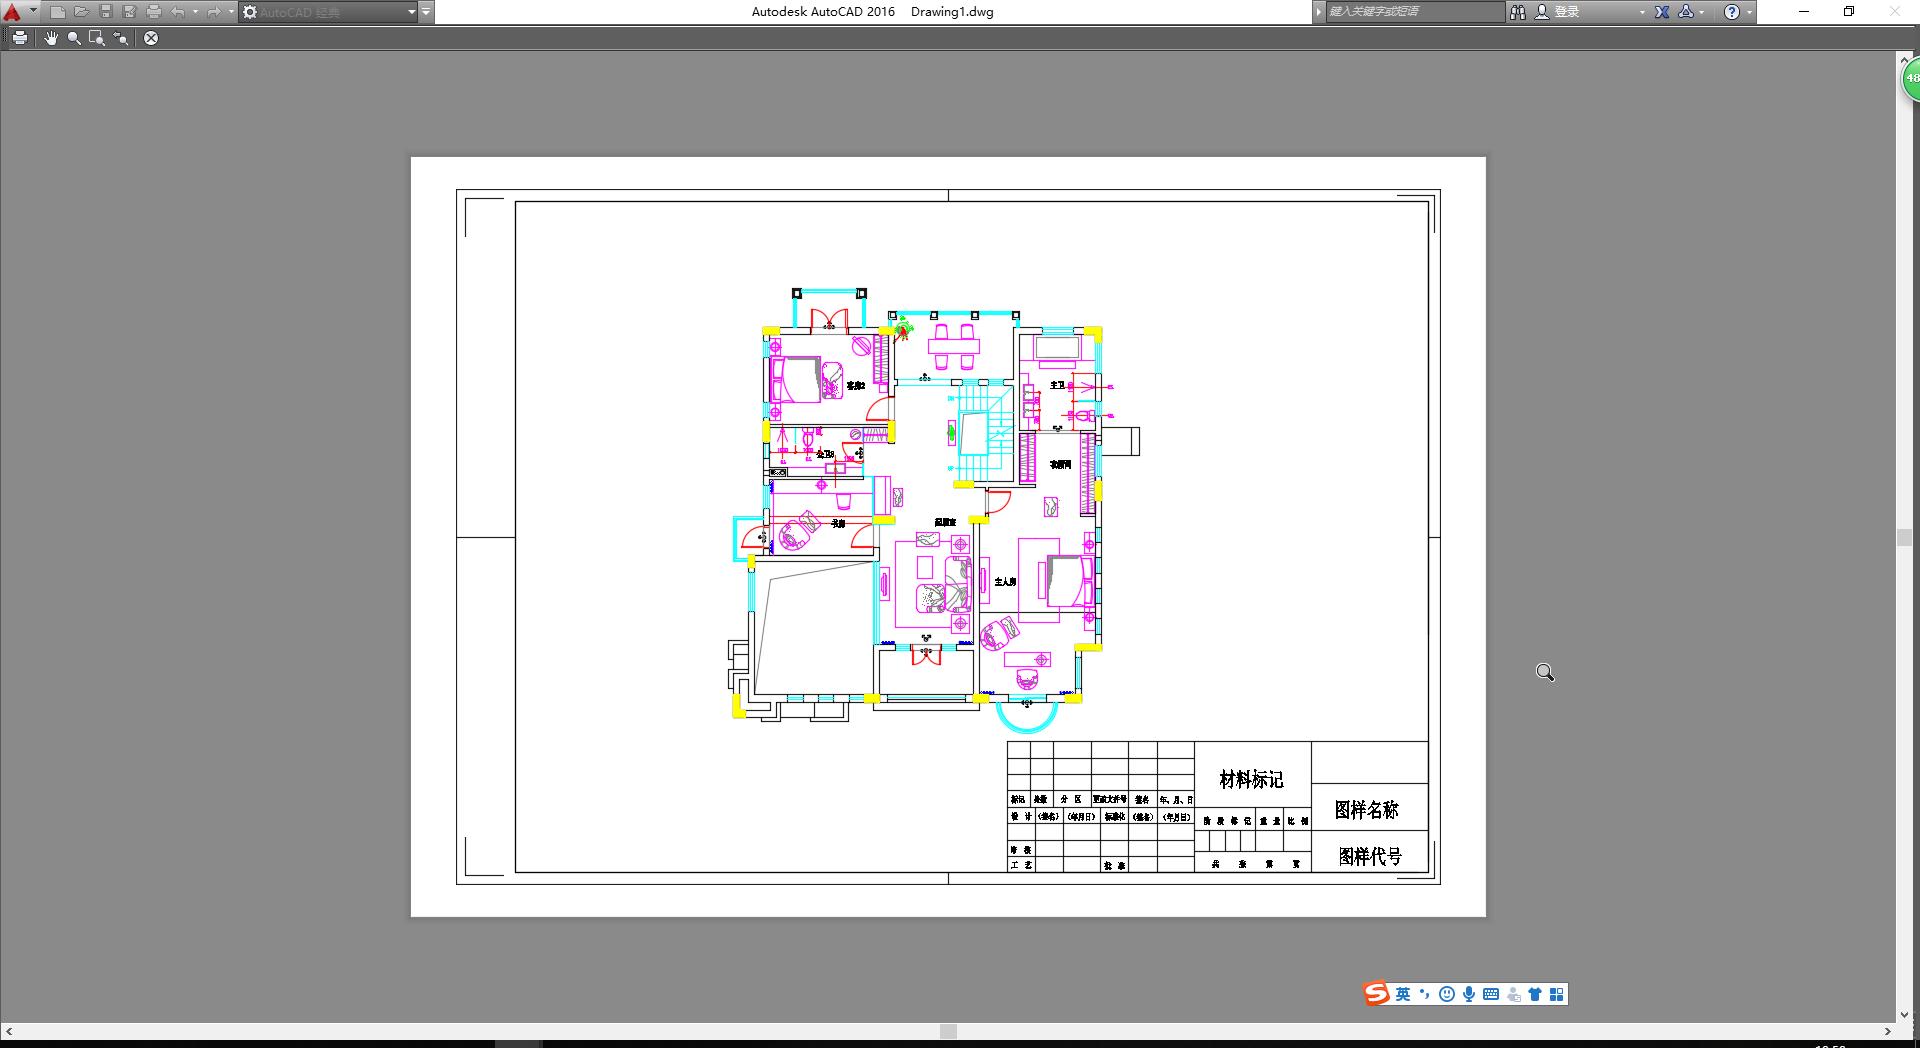Image resolution: width=1920 pixels, height=1048 pixels.
Task: Click the Autodesk A360 triangle icon
Action: pyautogui.click(x=1686, y=12)
